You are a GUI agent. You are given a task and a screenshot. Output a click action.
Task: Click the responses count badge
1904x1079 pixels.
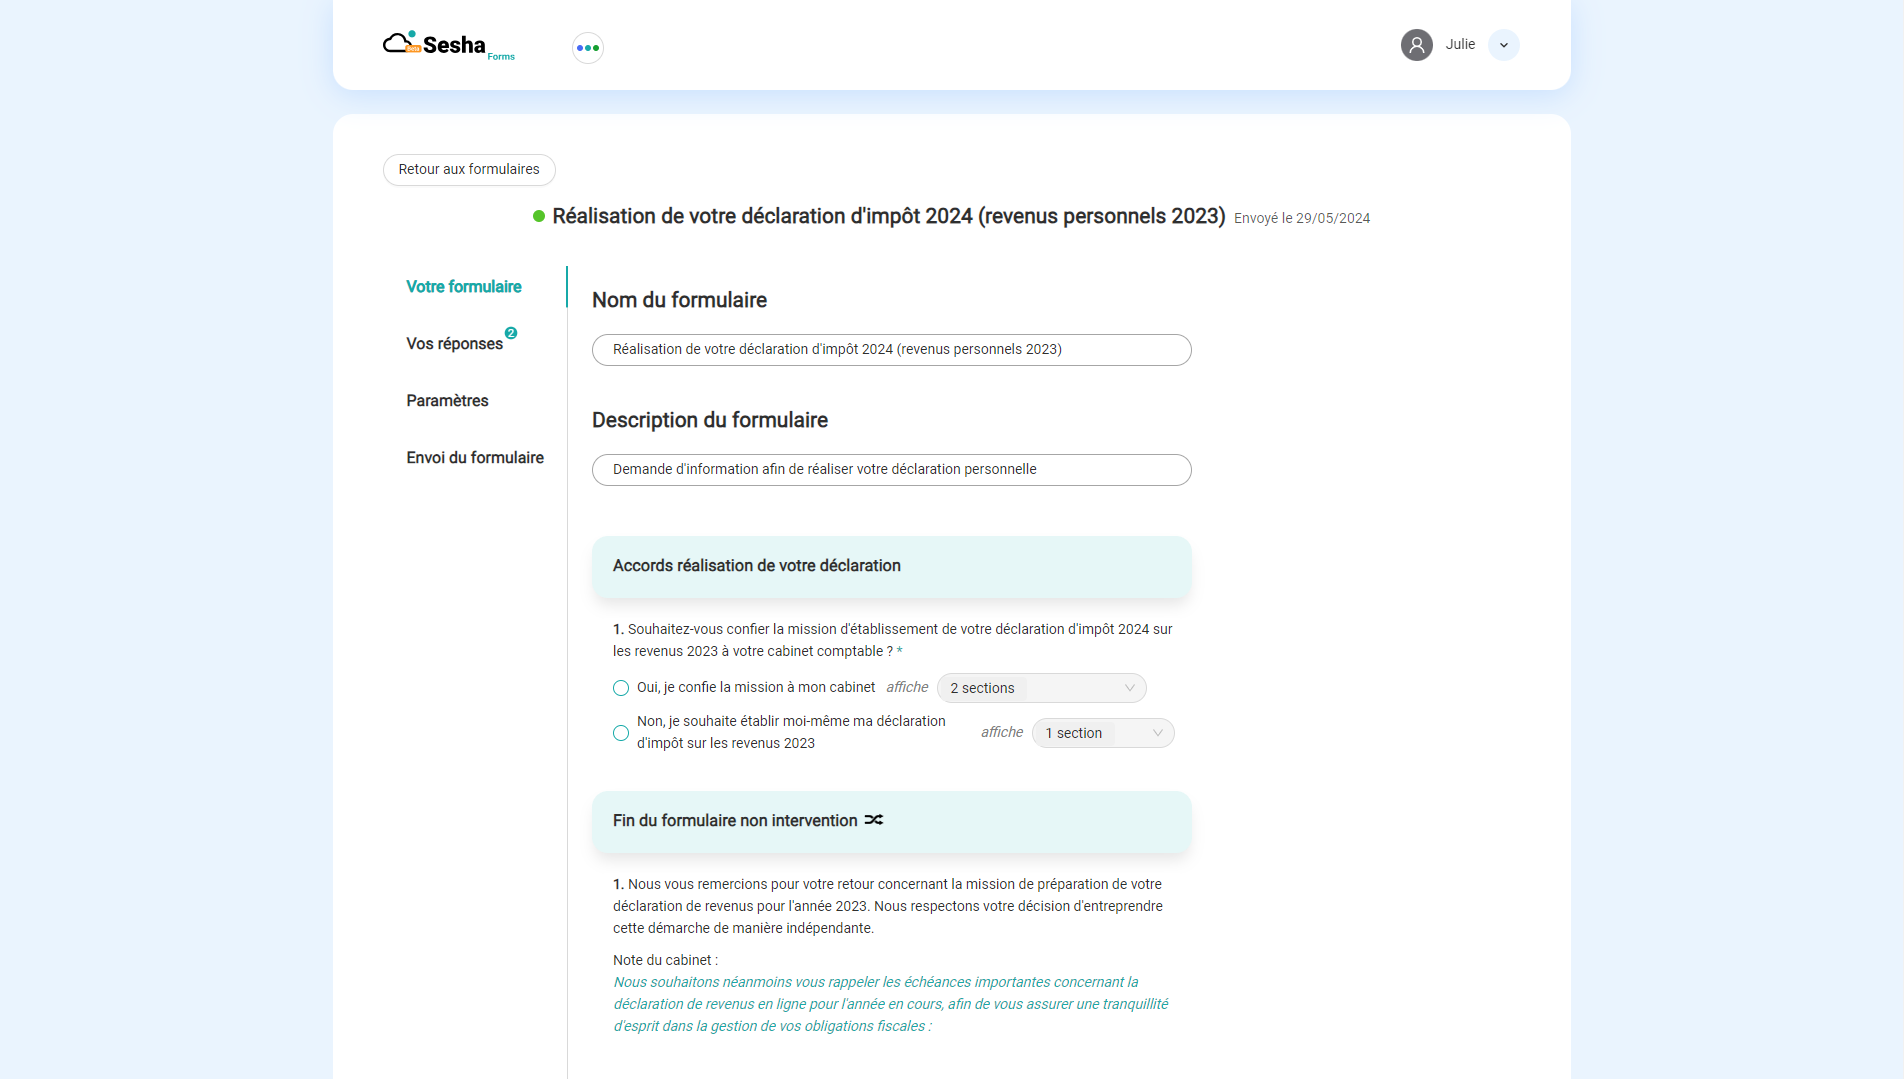pos(511,333)
